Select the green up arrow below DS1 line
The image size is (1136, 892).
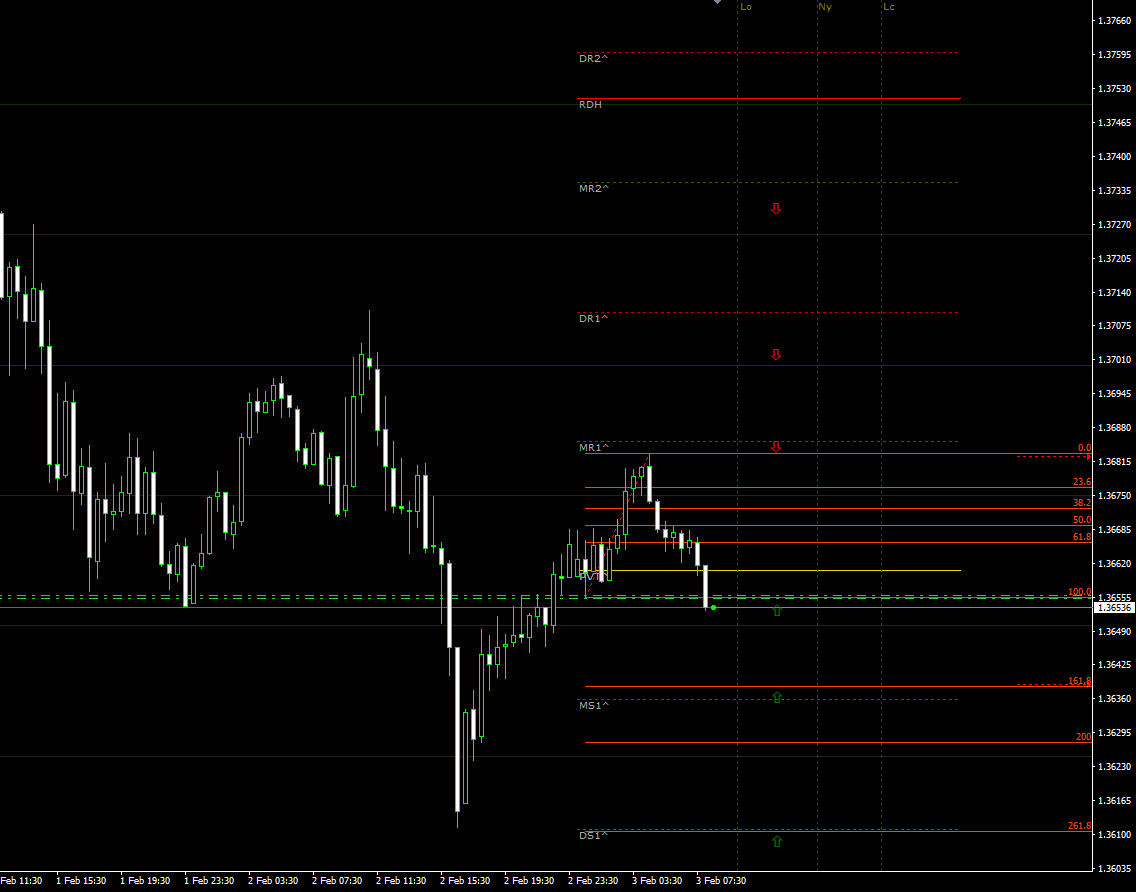click(x=776, y=841)
